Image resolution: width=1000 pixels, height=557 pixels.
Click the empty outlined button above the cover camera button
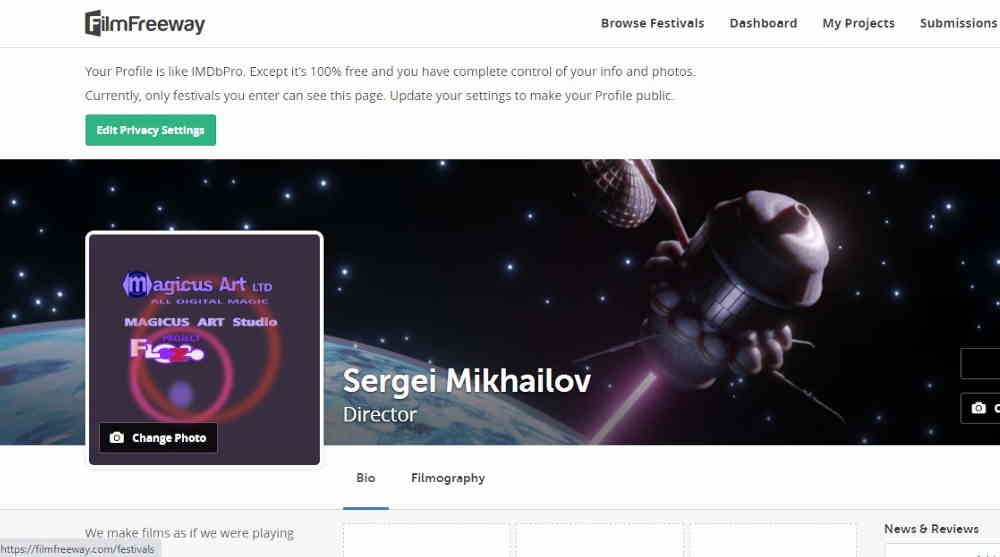[981, 364]
